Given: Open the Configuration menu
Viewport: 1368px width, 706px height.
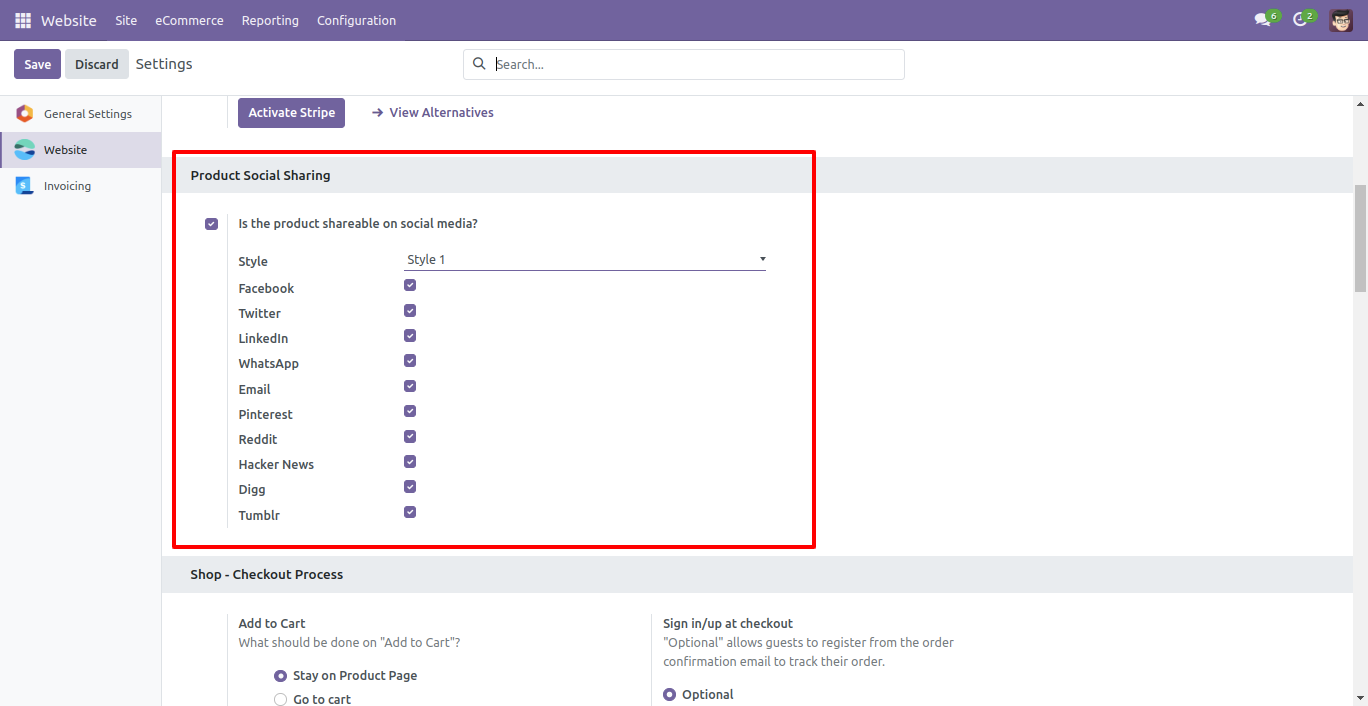Looking at the screenshot, I should click(356, 20).
